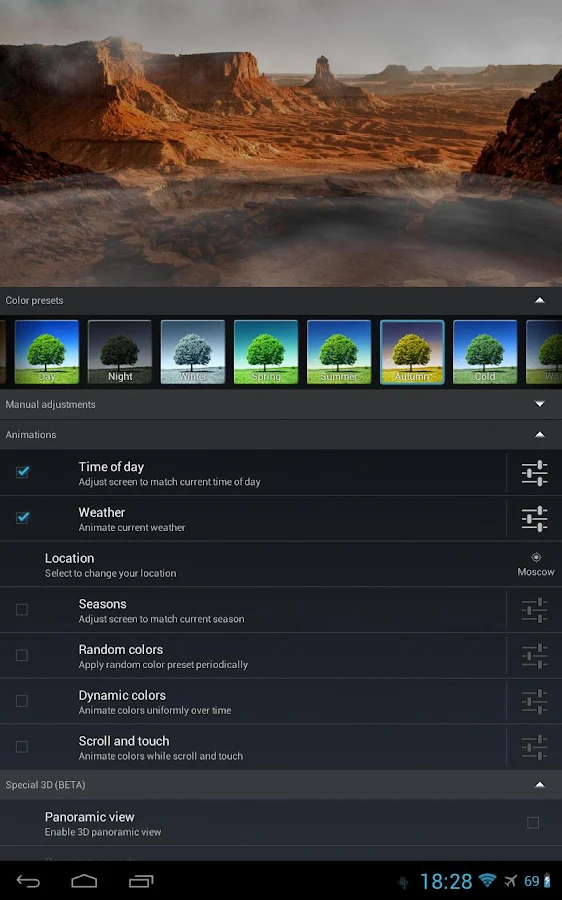Tap the Manual adjustments header text

51,404
